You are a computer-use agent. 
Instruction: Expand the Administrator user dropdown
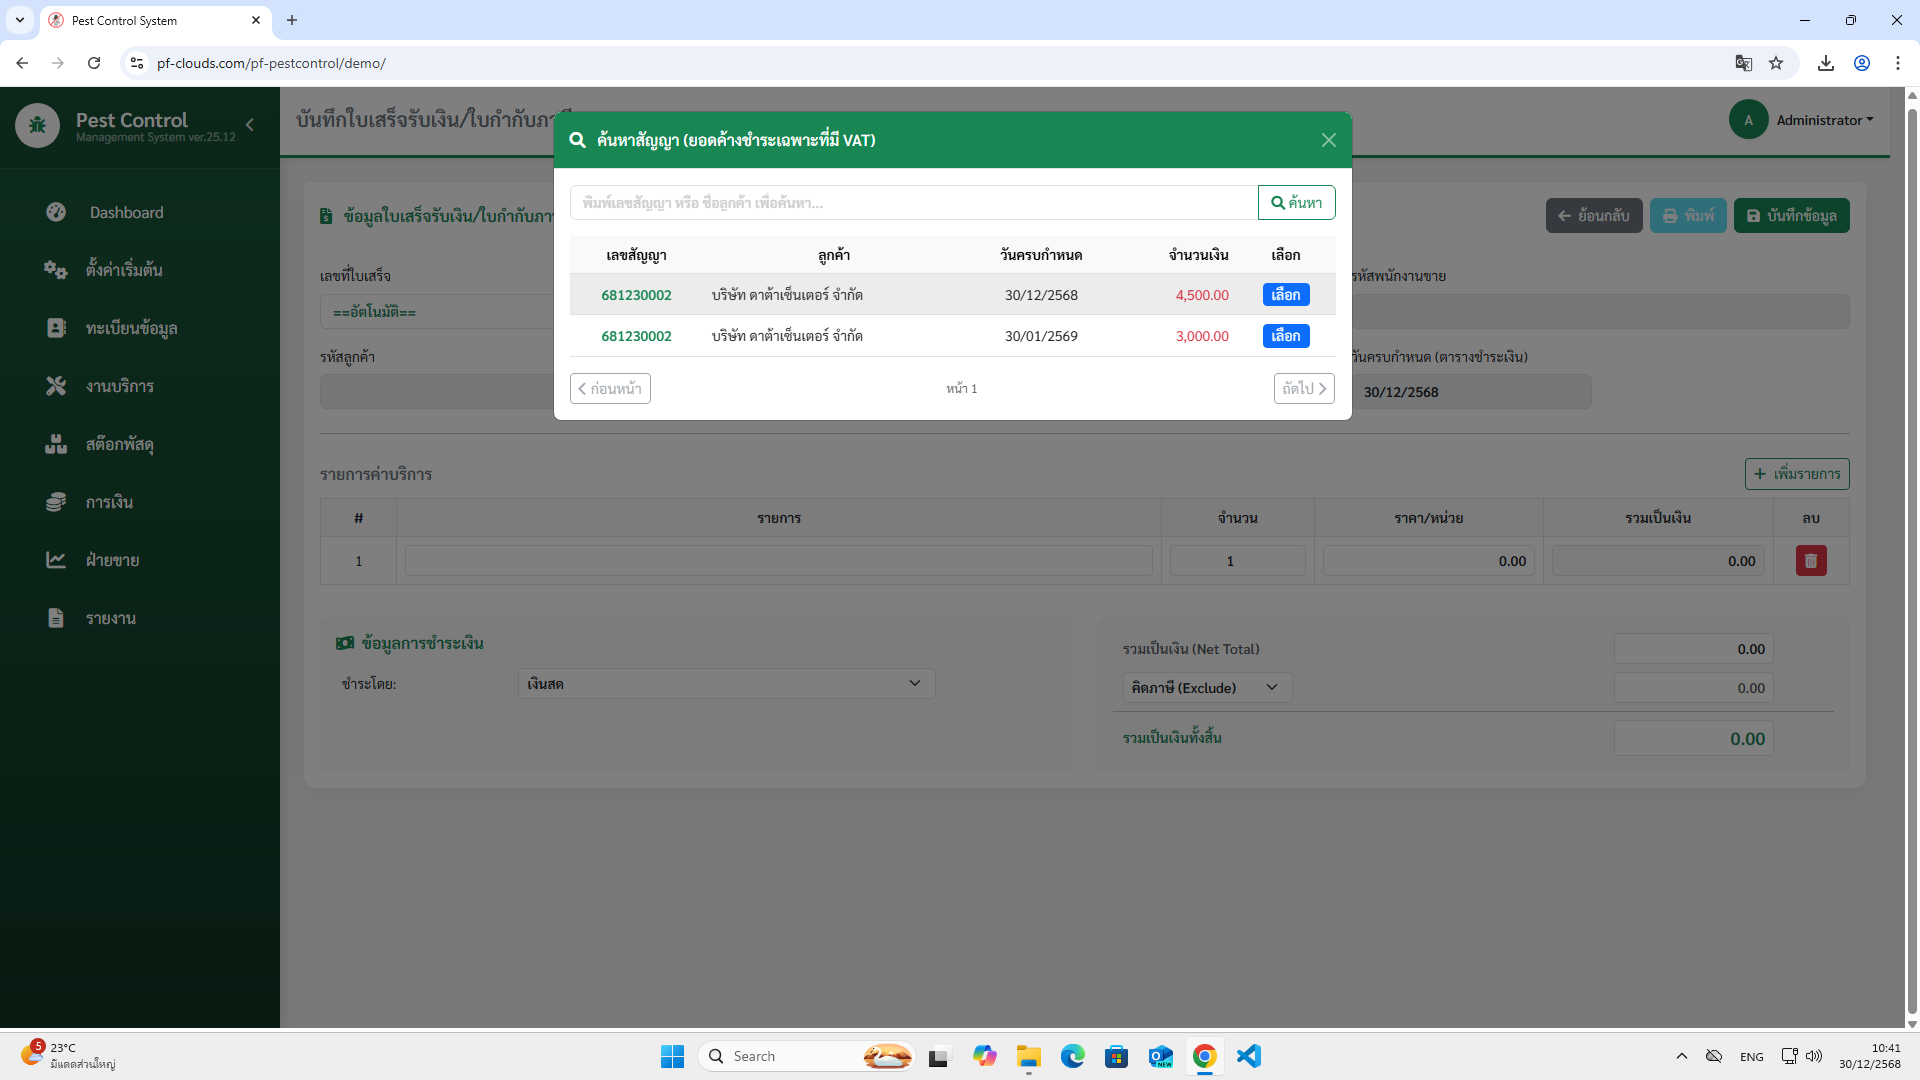(x=1824, y=120)
